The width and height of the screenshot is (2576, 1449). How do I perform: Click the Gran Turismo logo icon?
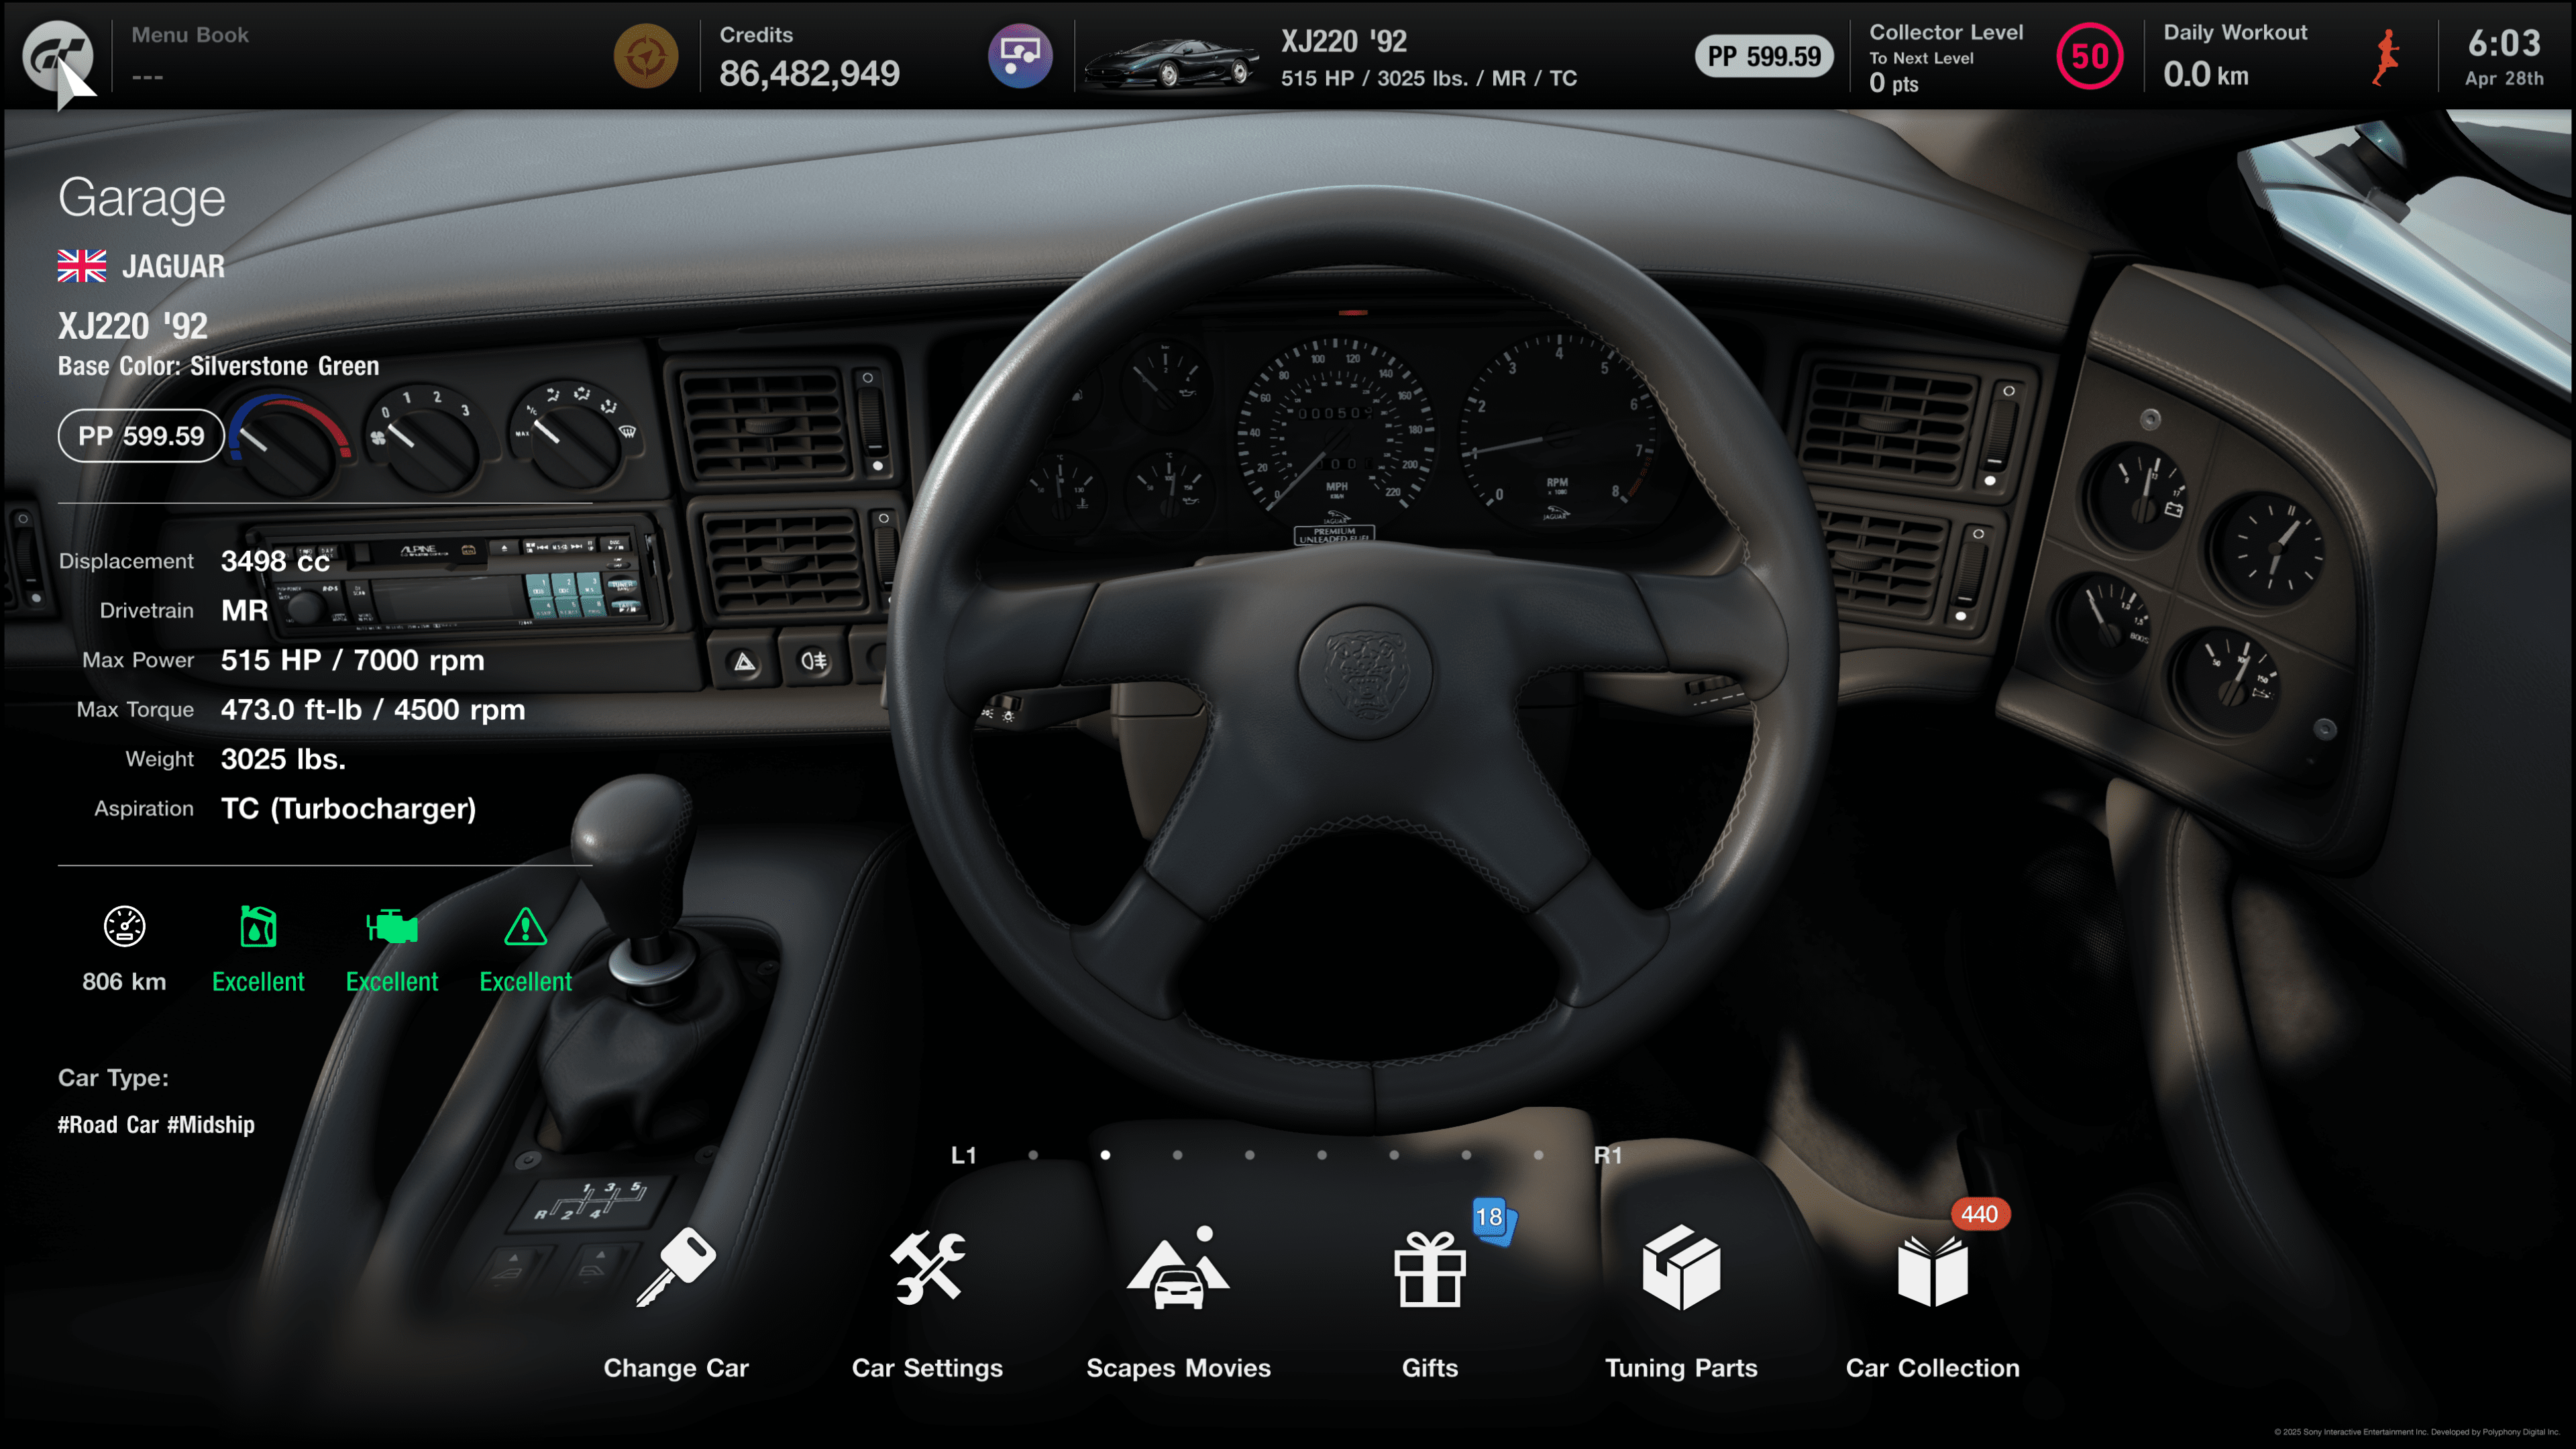tap(57, 55)
